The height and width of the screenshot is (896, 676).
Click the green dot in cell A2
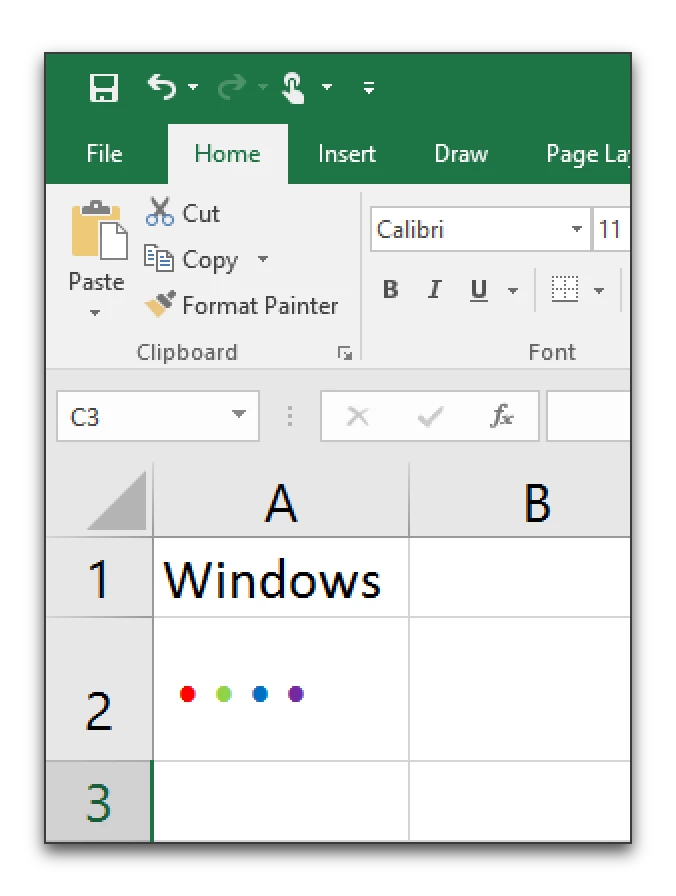[x=224, y=694]
